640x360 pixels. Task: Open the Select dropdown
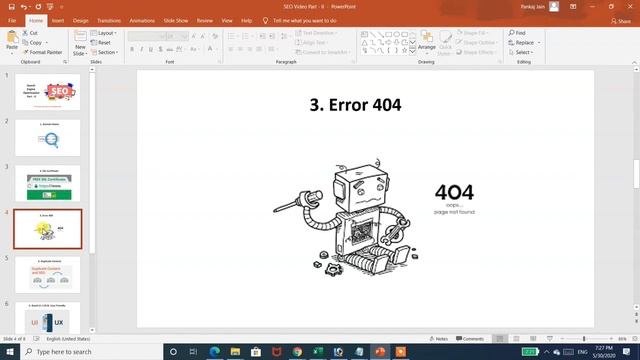click(x=521, y=52)
